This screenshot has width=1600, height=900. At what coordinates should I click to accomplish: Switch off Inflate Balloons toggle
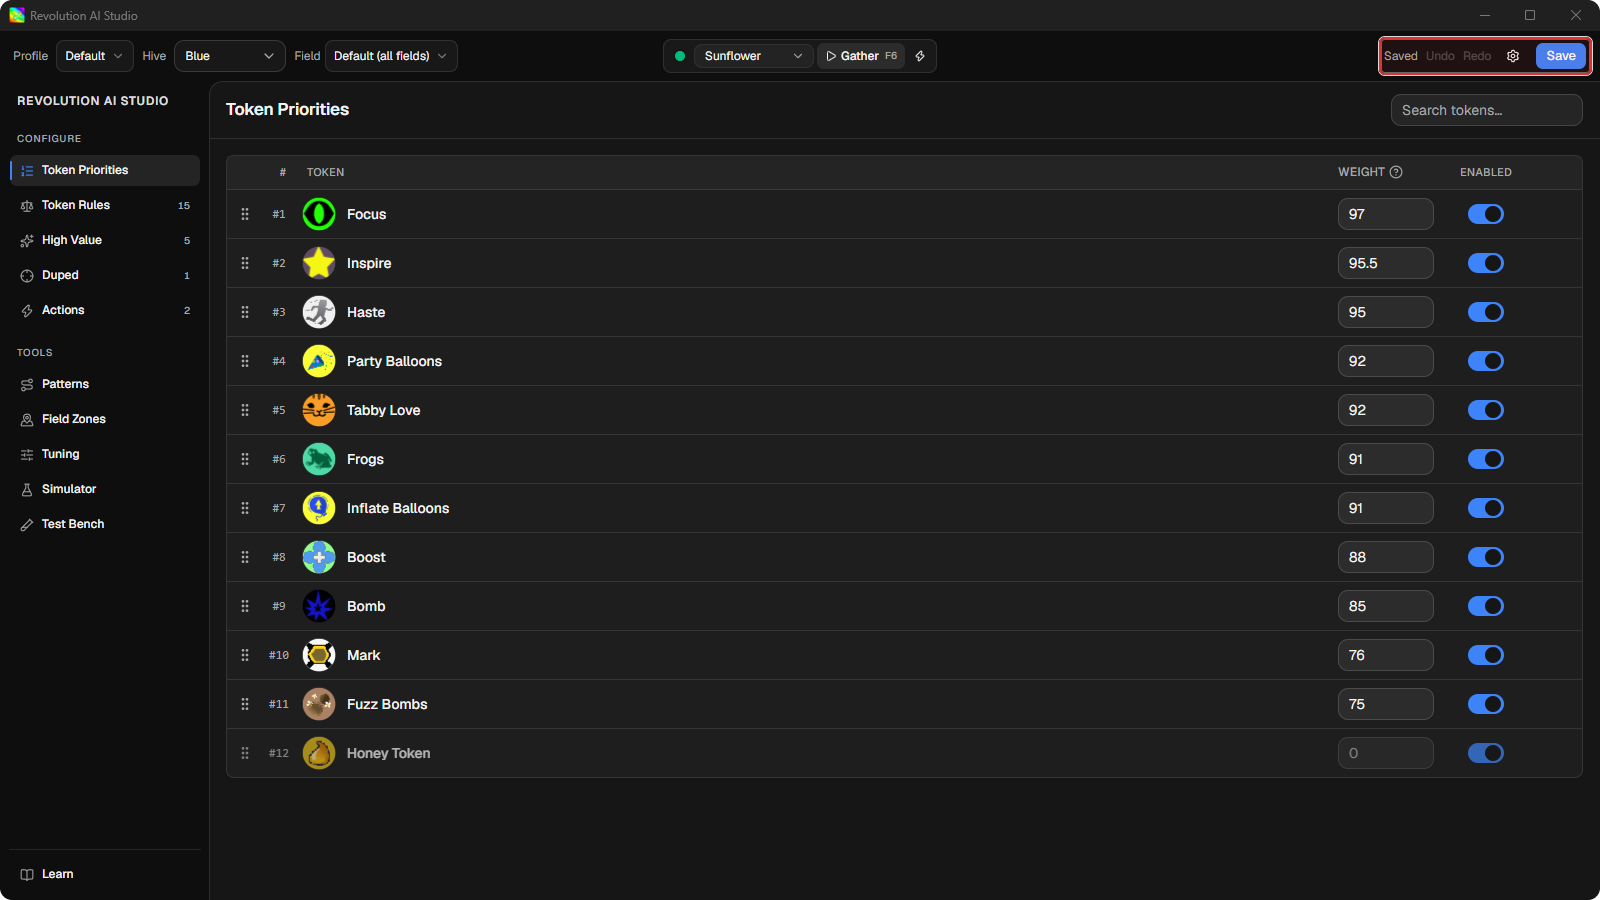pyautogui.click(x=1486, y=508)
